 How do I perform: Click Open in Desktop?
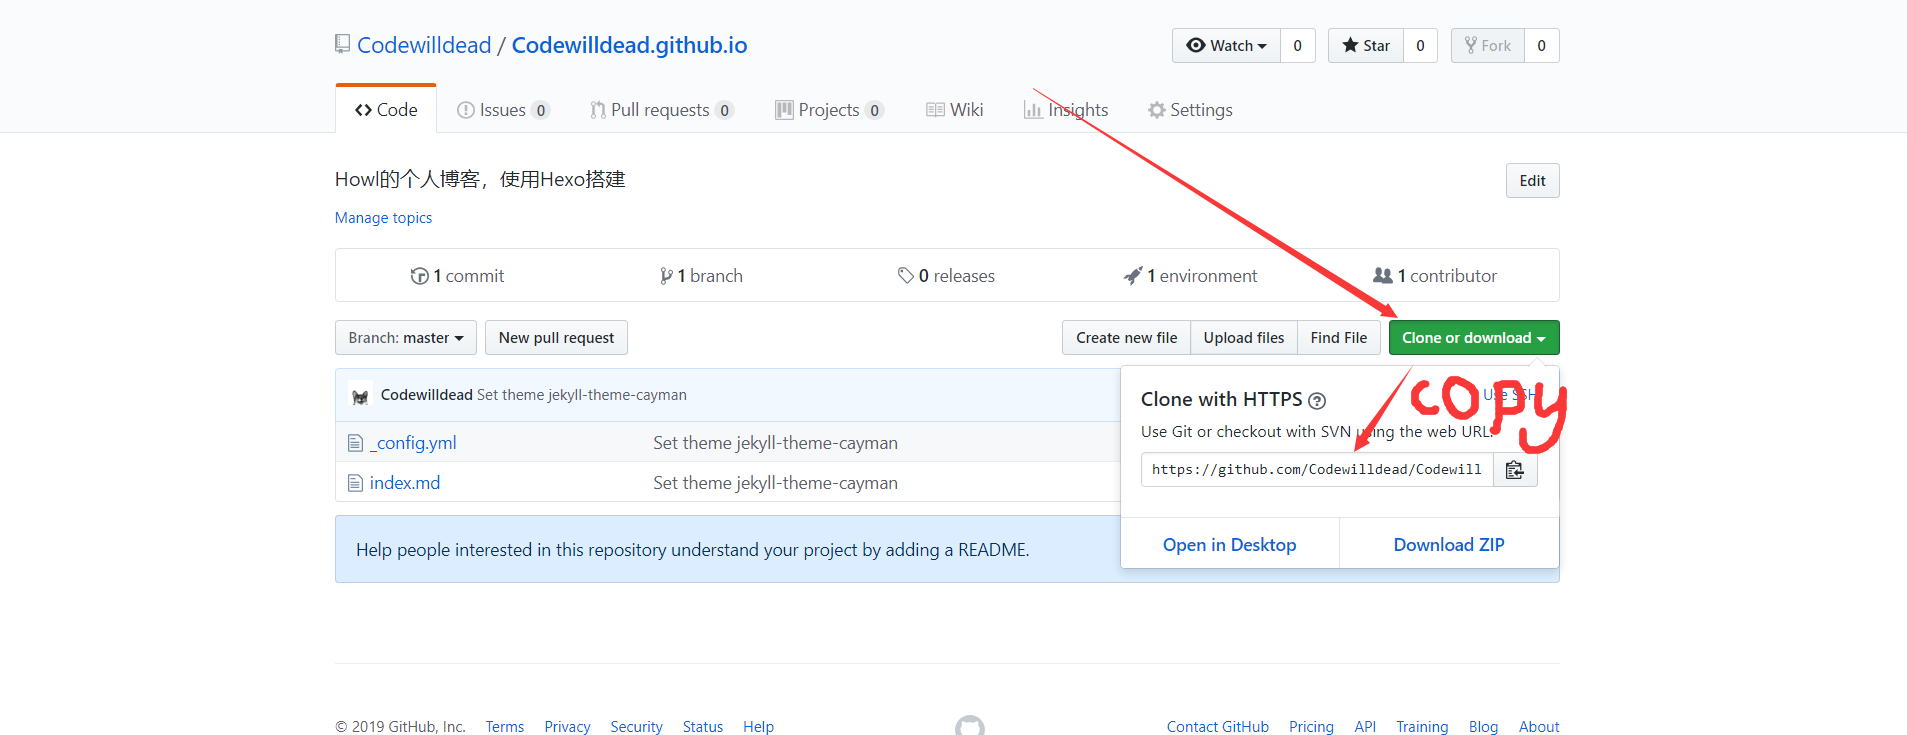(1230, 545)
